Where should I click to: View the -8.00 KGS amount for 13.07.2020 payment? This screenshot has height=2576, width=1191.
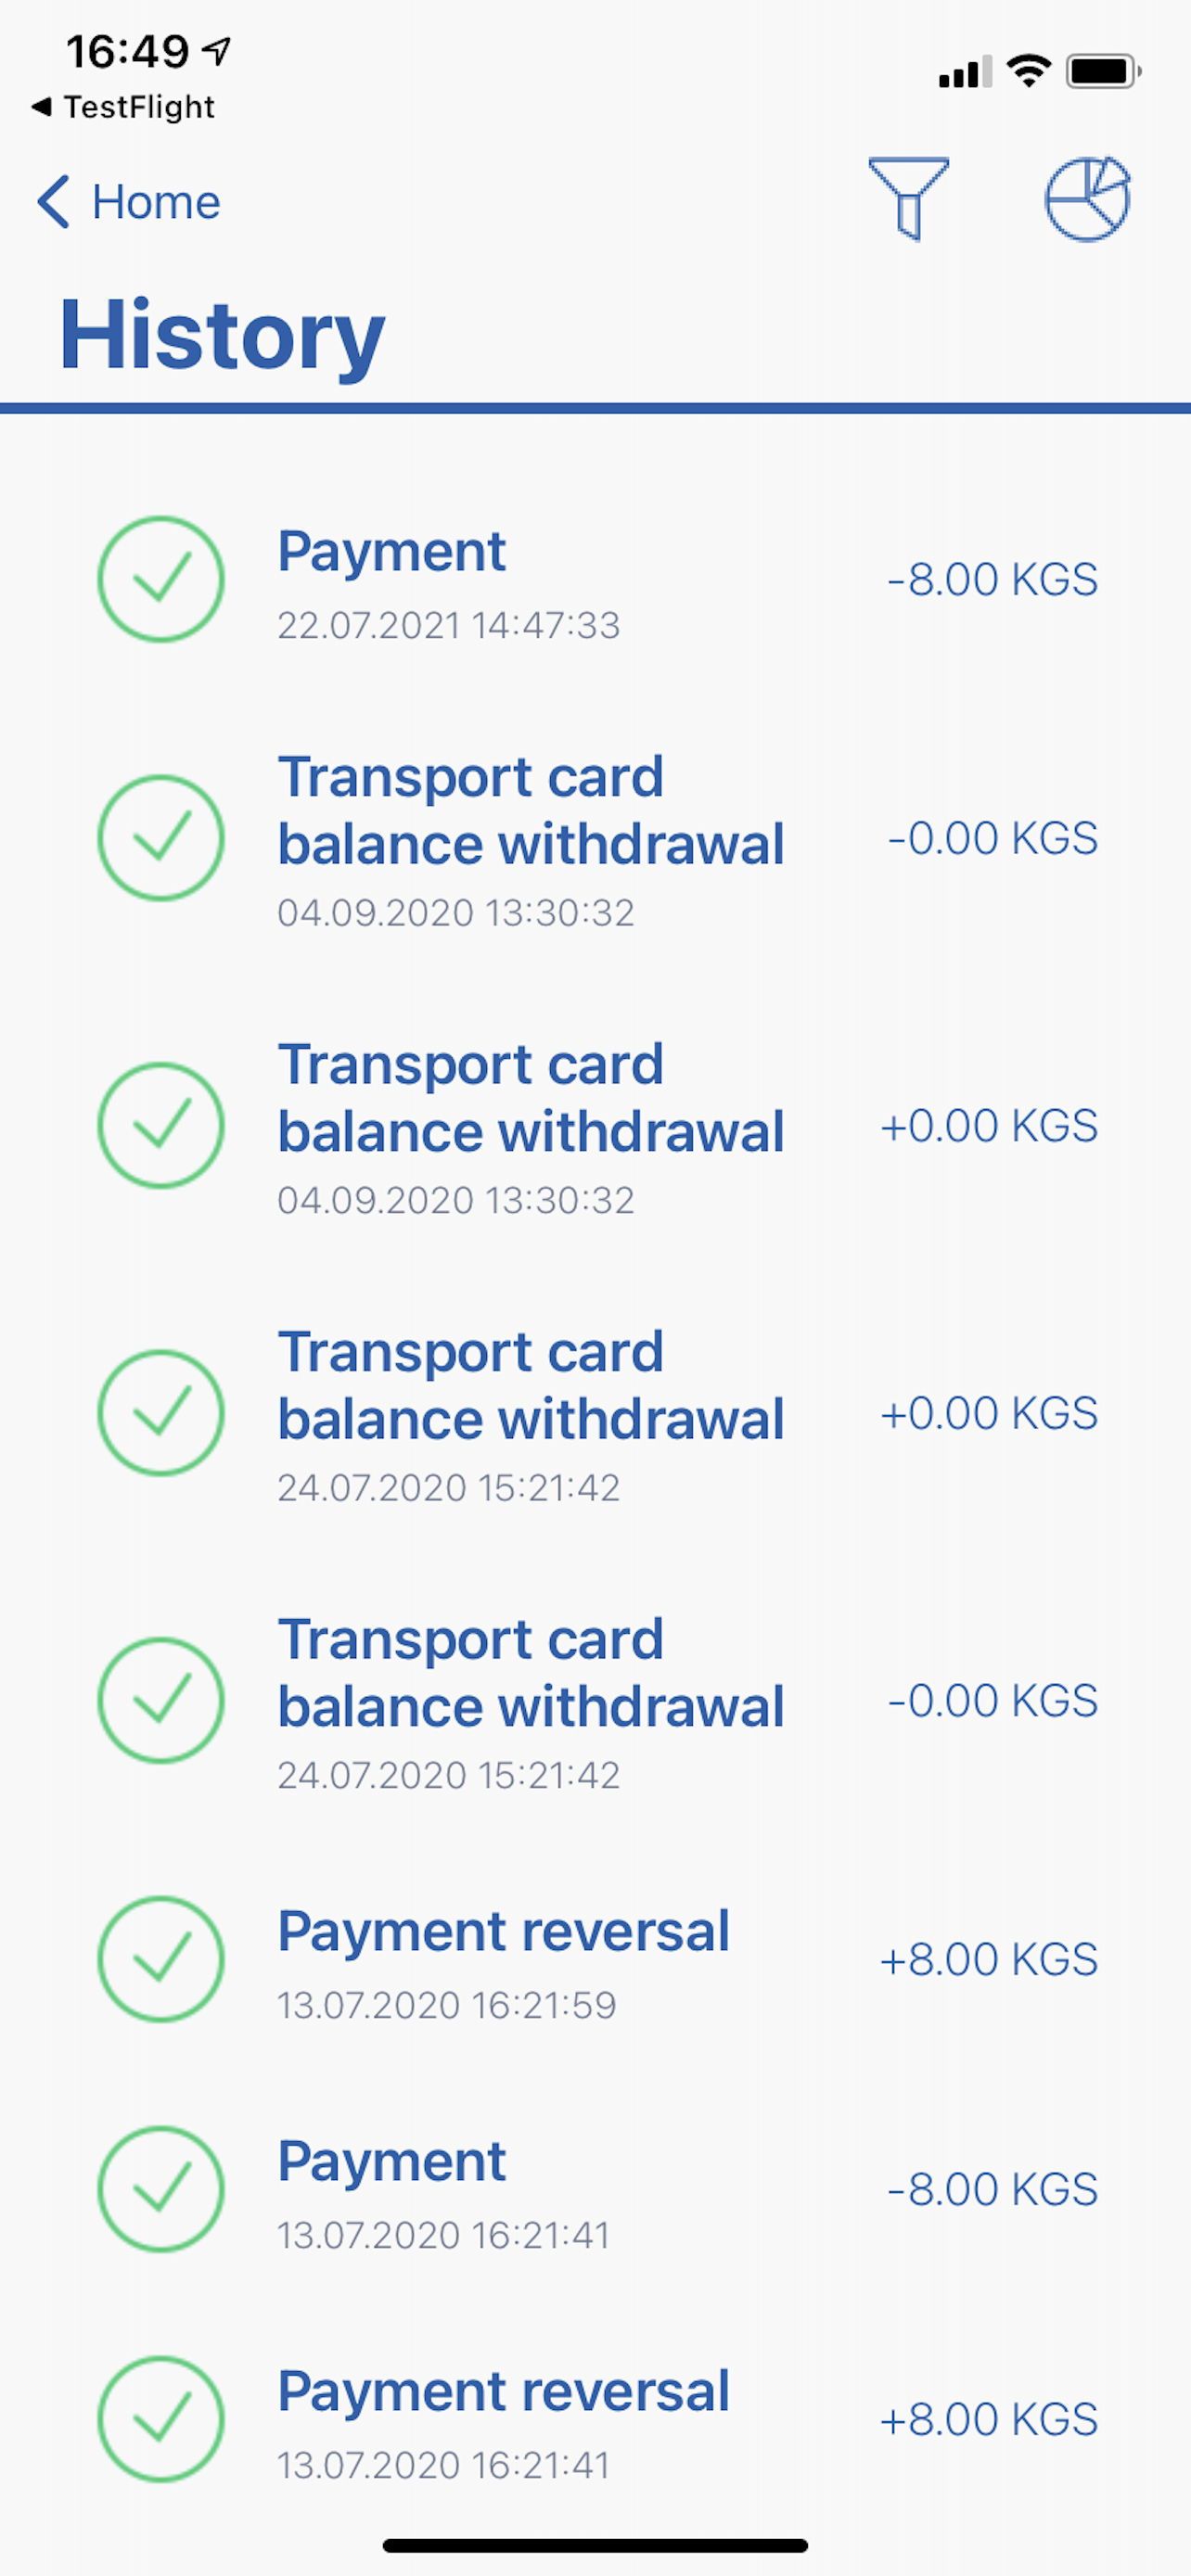pyautogui.click(x=992, y=2189)
